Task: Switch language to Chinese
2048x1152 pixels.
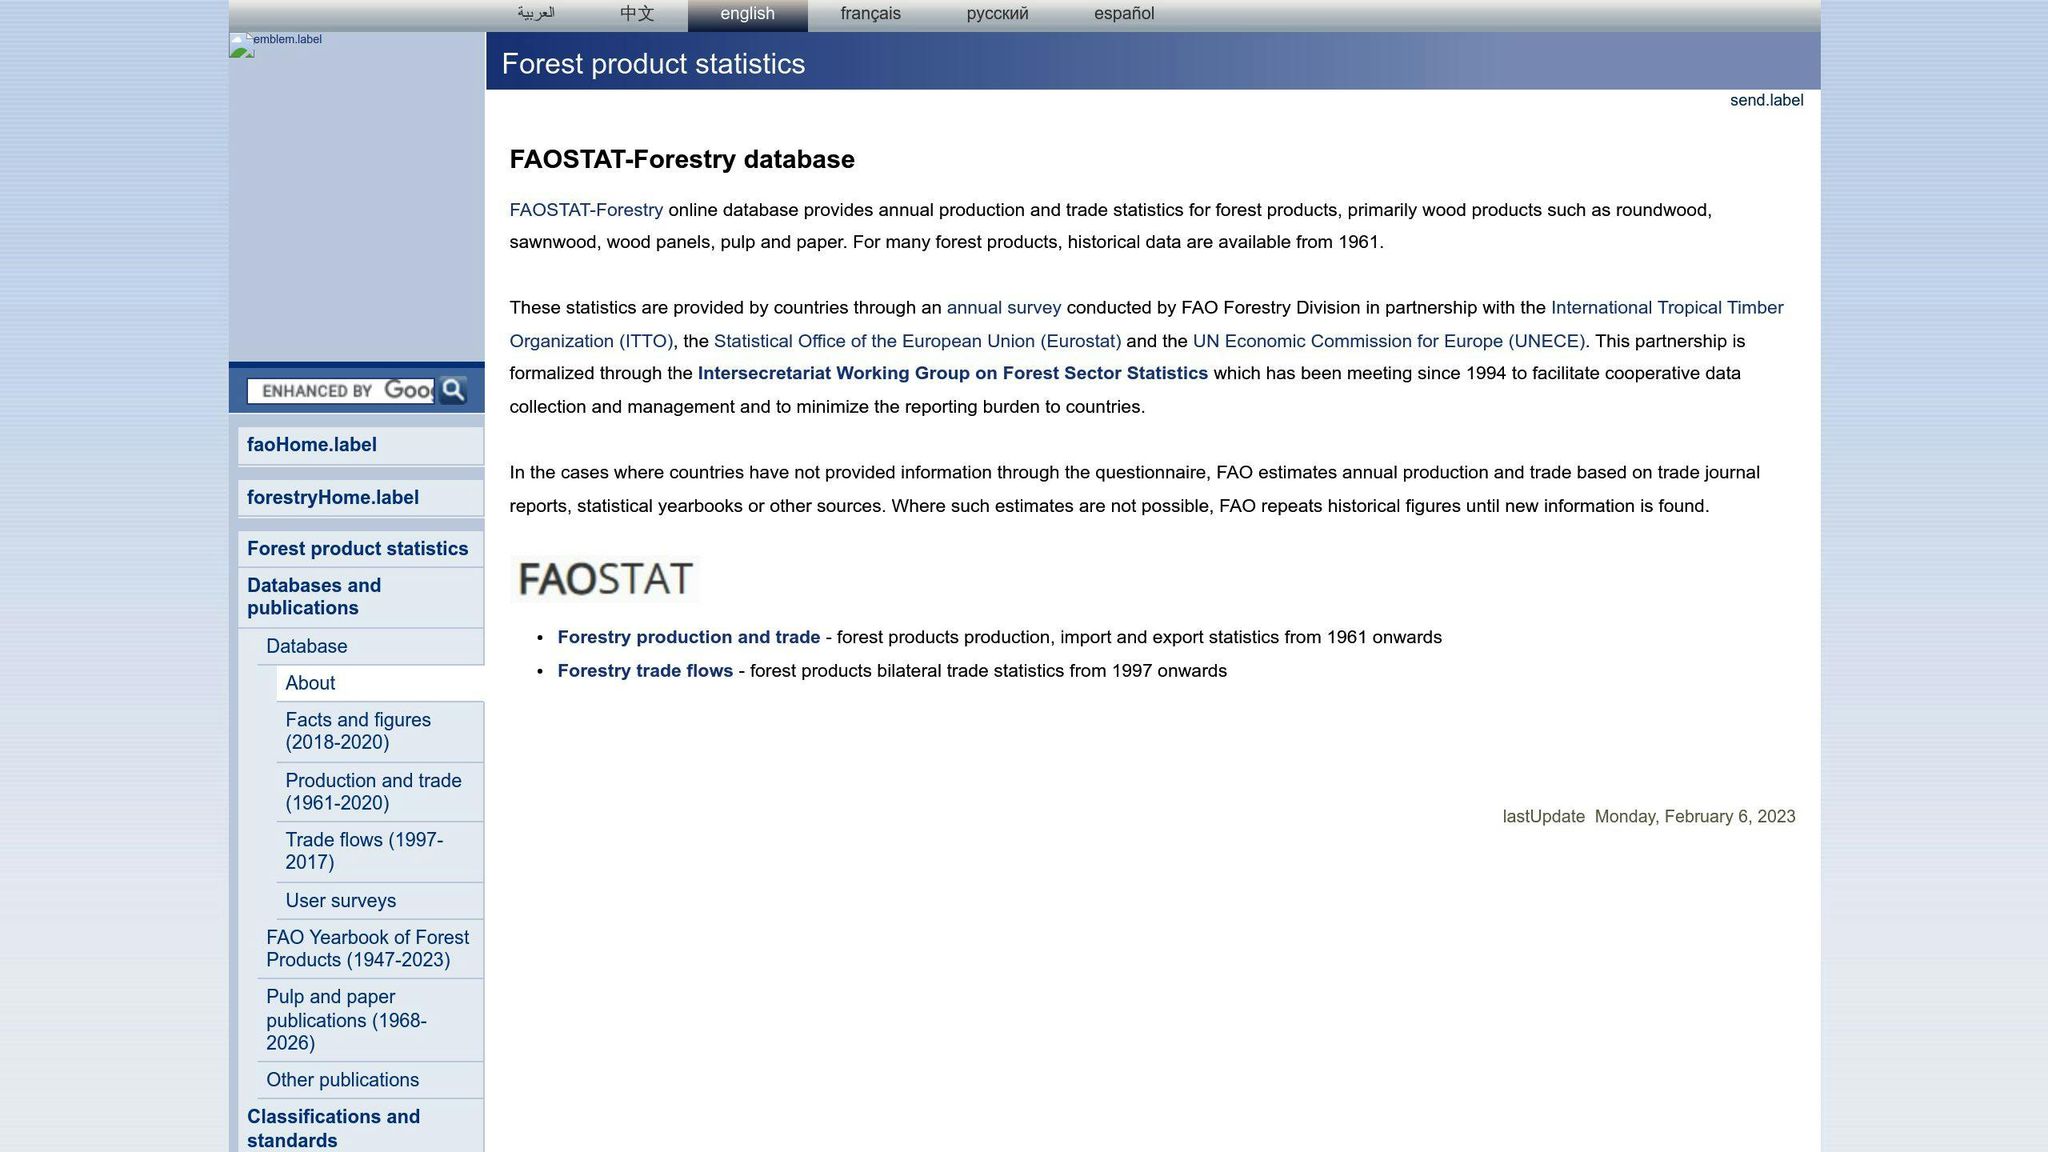Action: [637, 14]
